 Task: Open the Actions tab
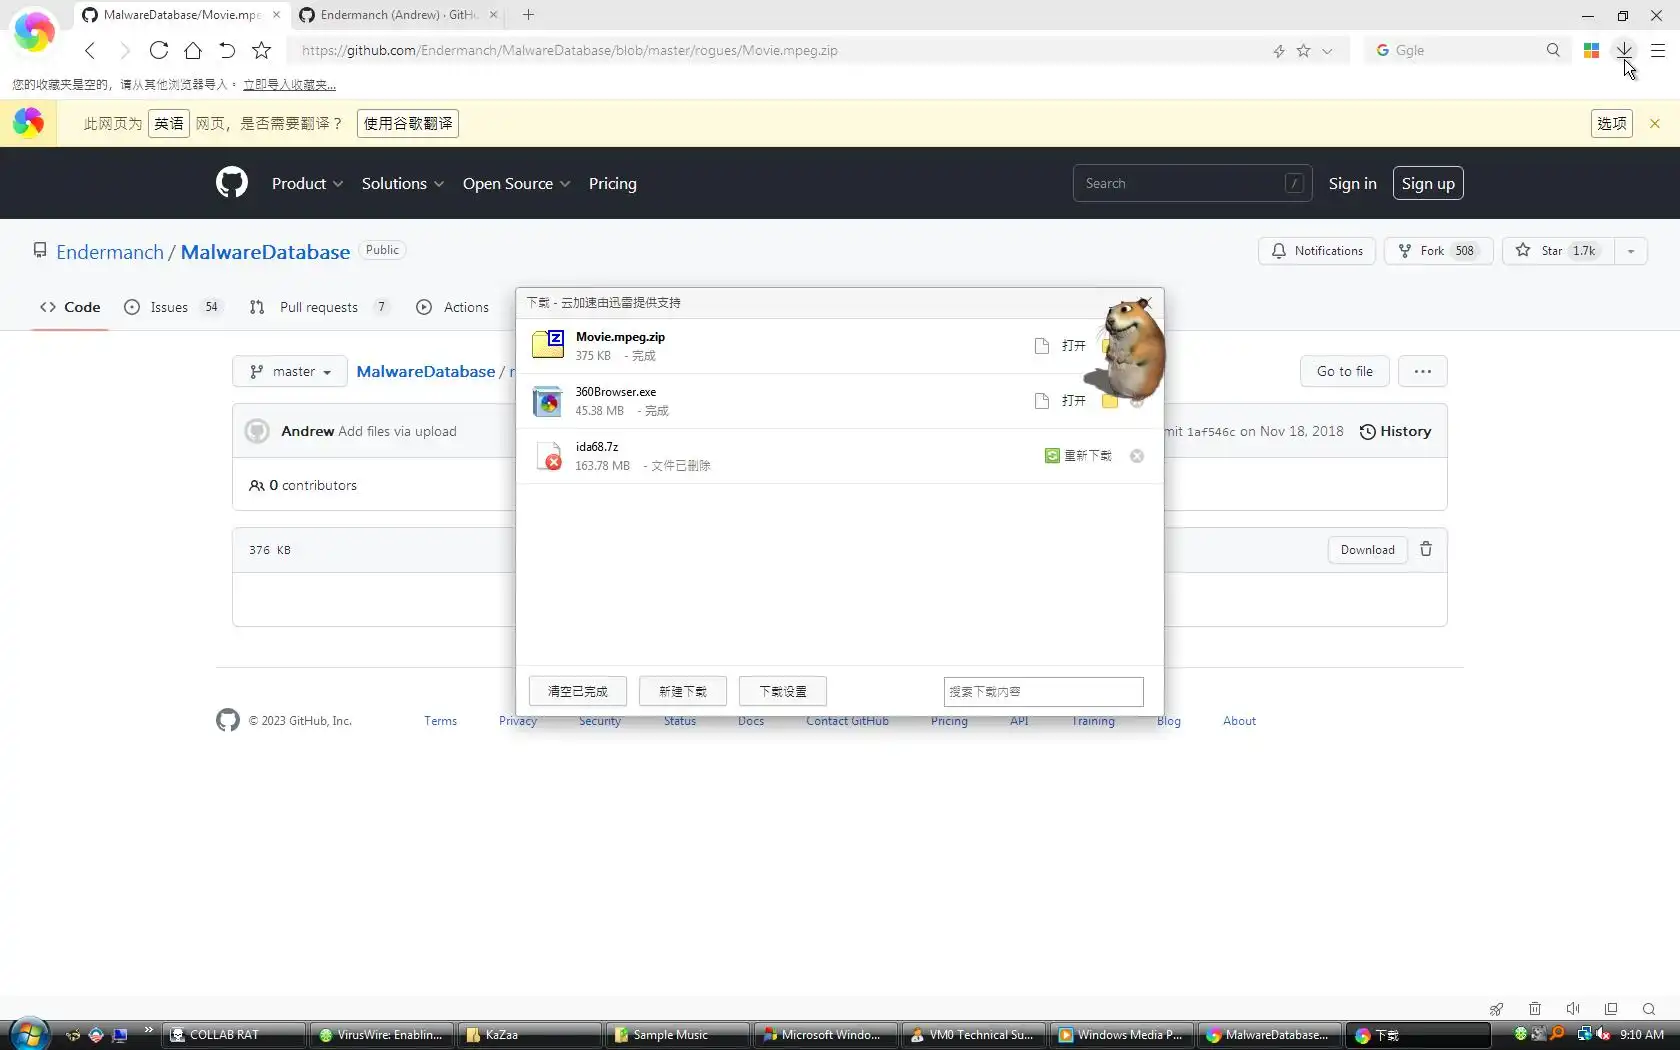tap(452, 307)
